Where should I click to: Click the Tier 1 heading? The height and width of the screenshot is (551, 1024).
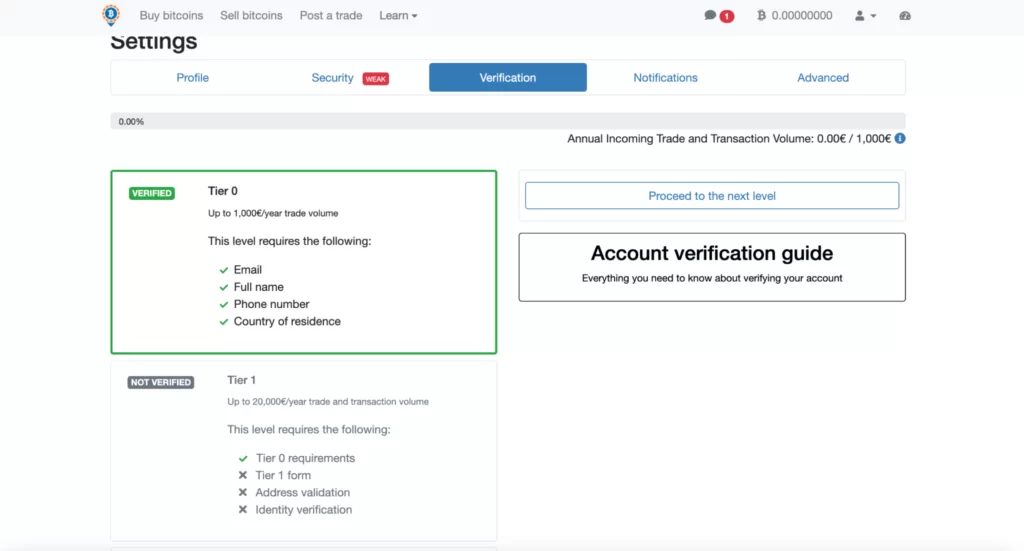(x=242, y=380)
